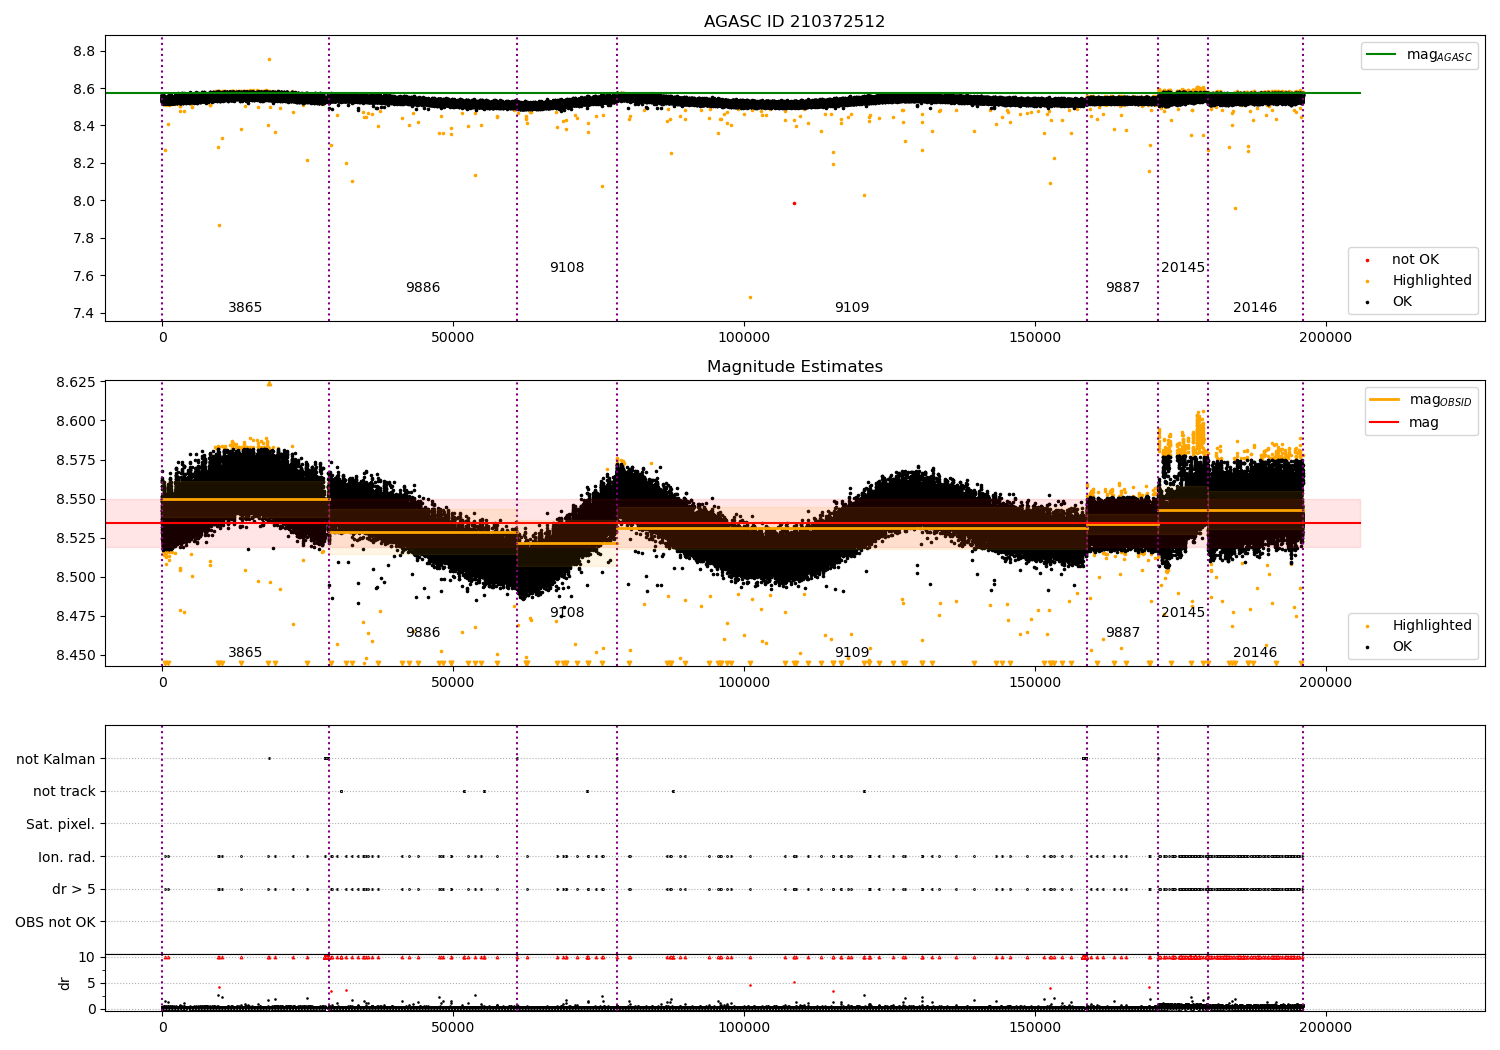This screenshot has height=1050, width=1500.
Task: Click the plot title 'AGASC ID 210372512'
Action: [794, 22]
